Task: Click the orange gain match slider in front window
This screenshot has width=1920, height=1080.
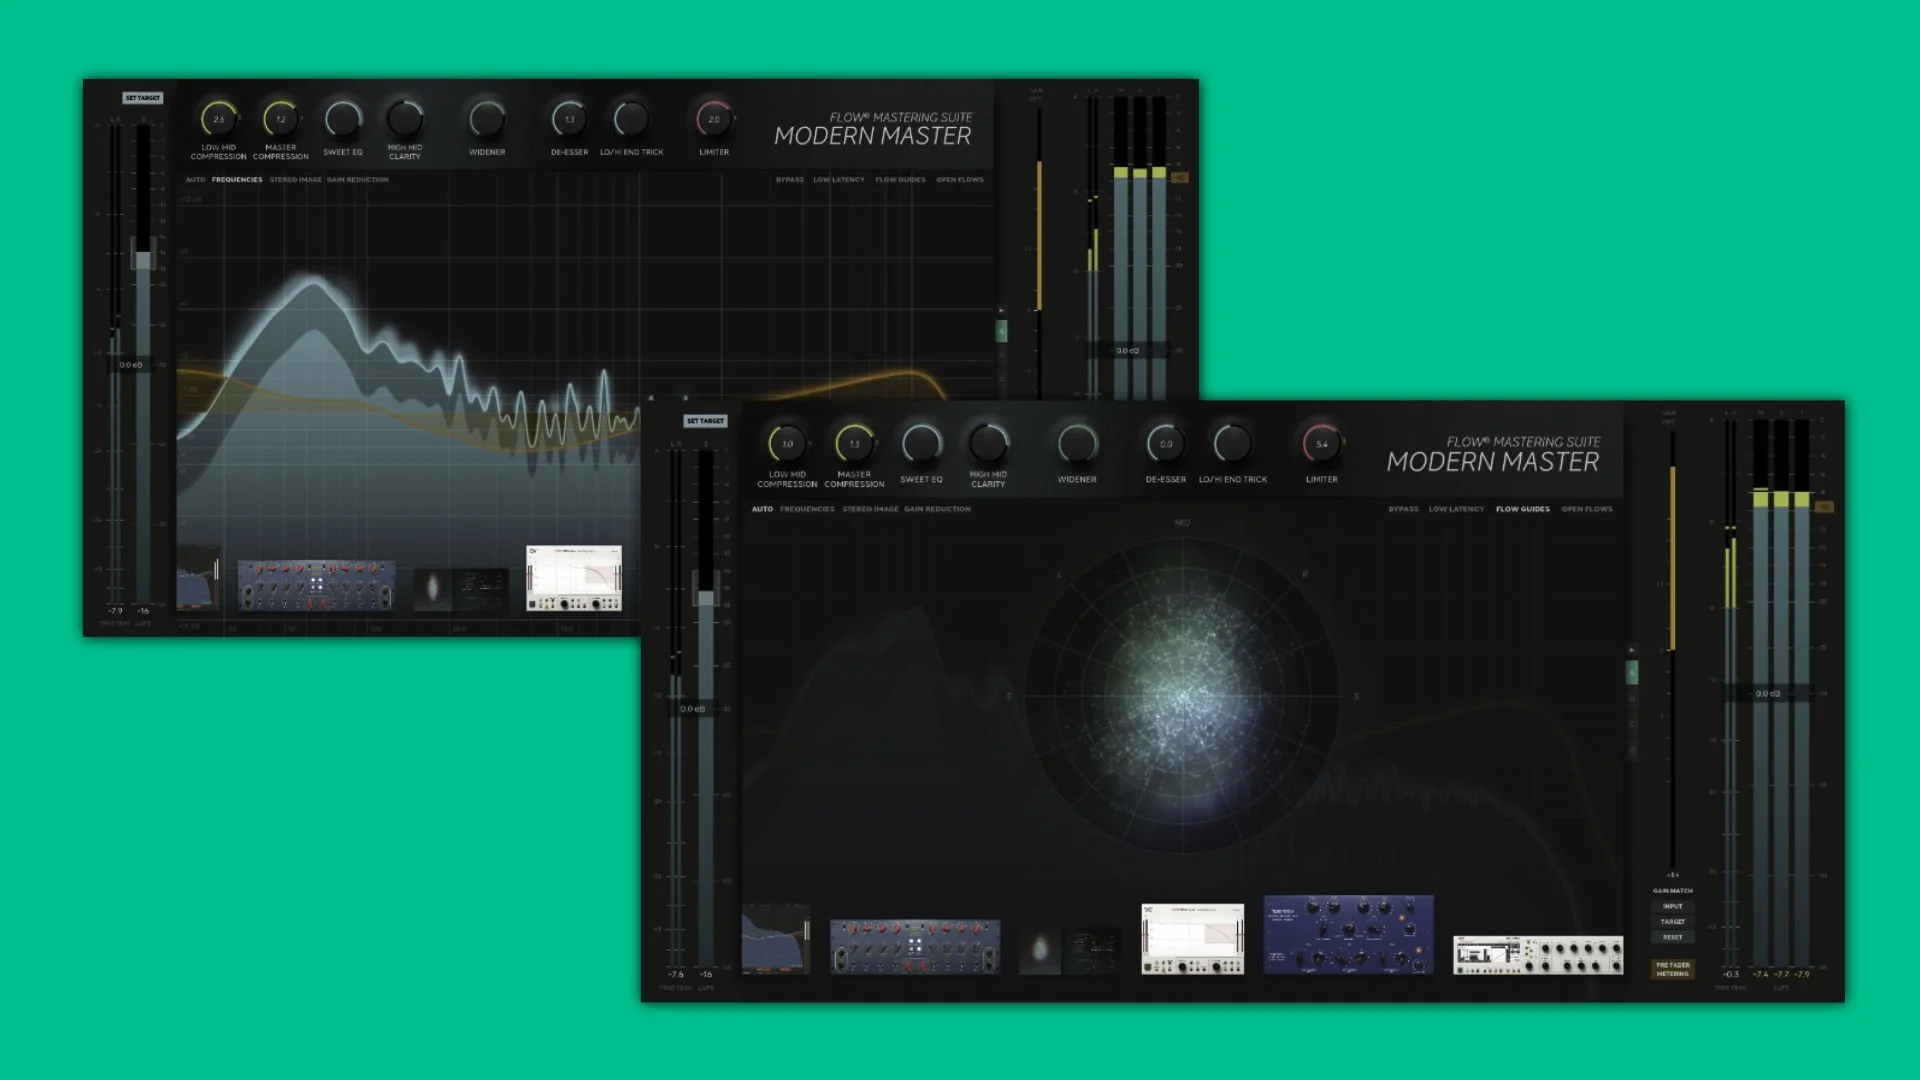Action: click(1672, 560)
